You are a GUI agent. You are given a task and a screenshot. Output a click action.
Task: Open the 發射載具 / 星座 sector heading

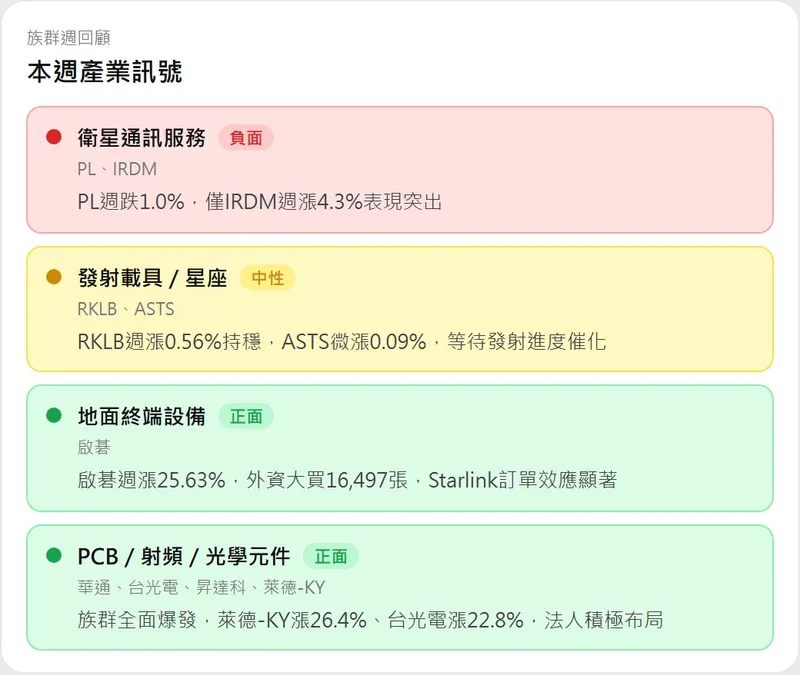pyautogui.click(x=152, y=278)
